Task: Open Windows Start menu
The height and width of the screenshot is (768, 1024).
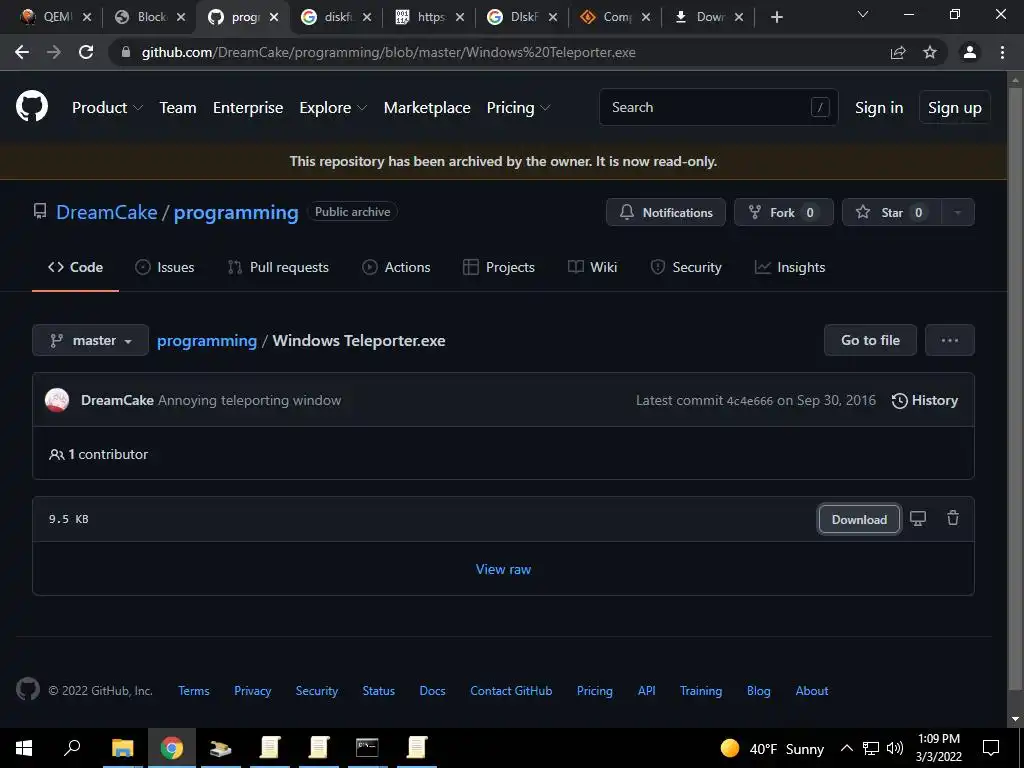Action: (24, 748)
